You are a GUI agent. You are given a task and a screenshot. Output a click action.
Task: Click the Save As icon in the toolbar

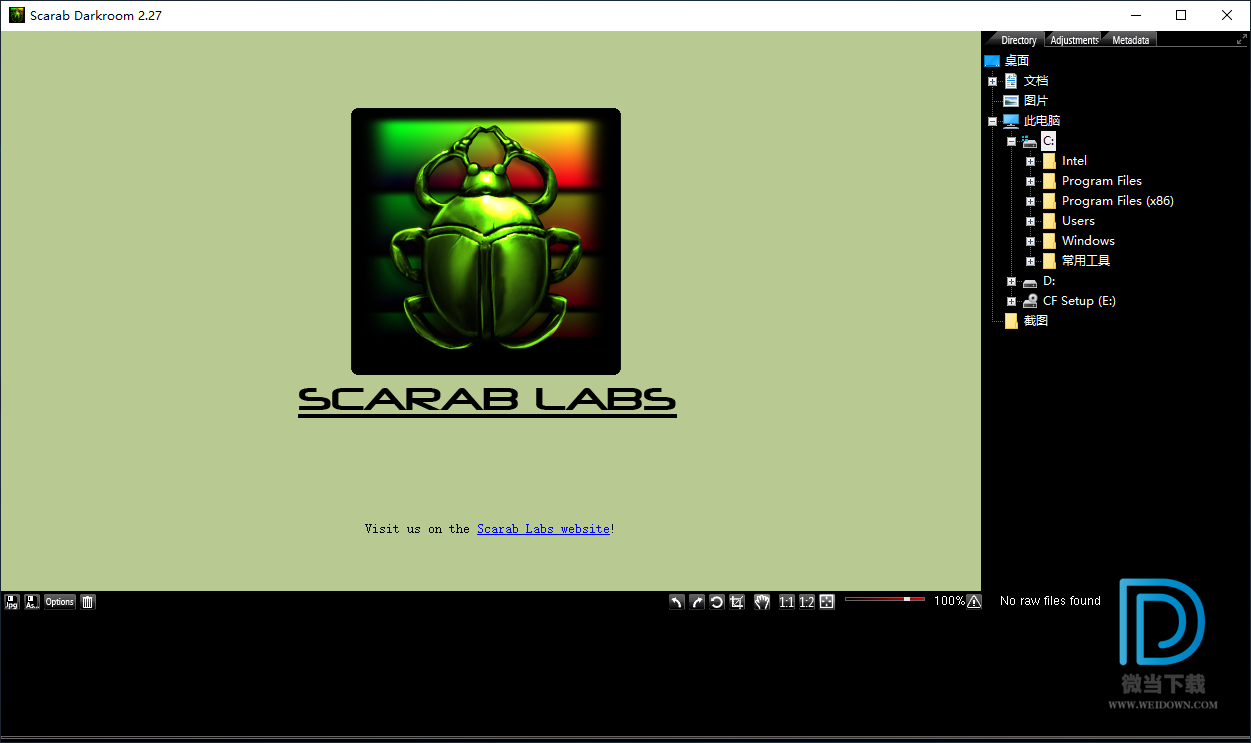pyautogui.click(x=32, y=601)
